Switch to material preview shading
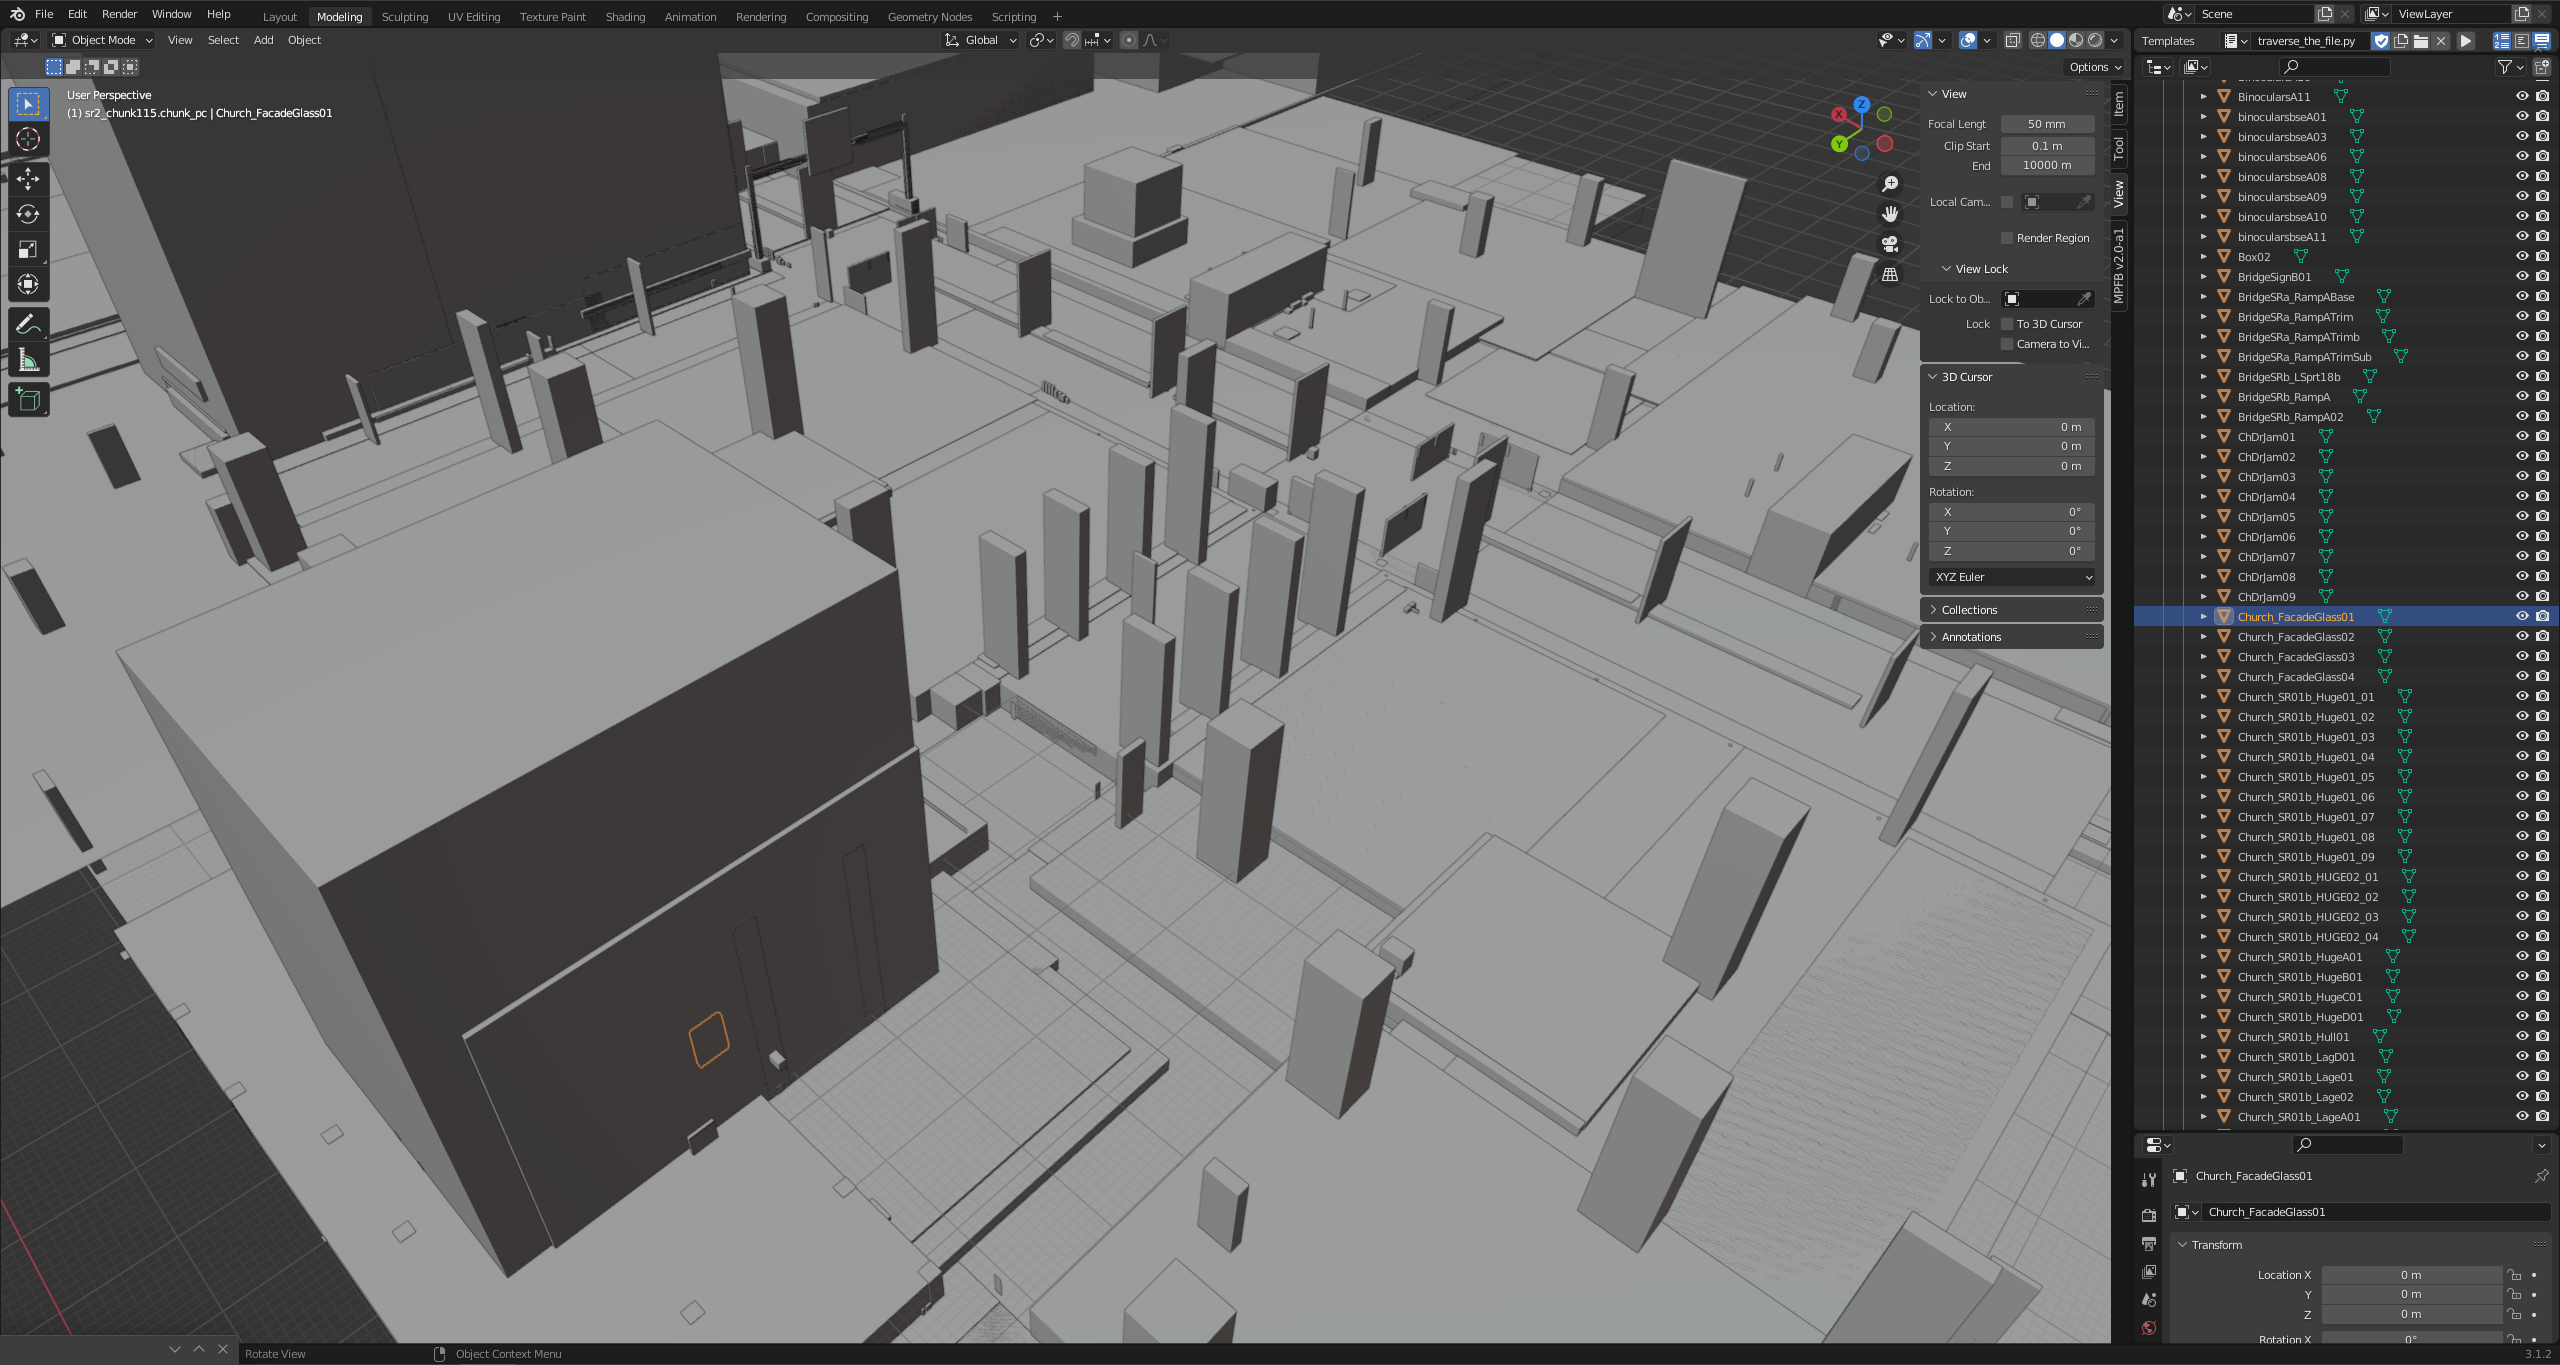 (x=2075, y=40)
